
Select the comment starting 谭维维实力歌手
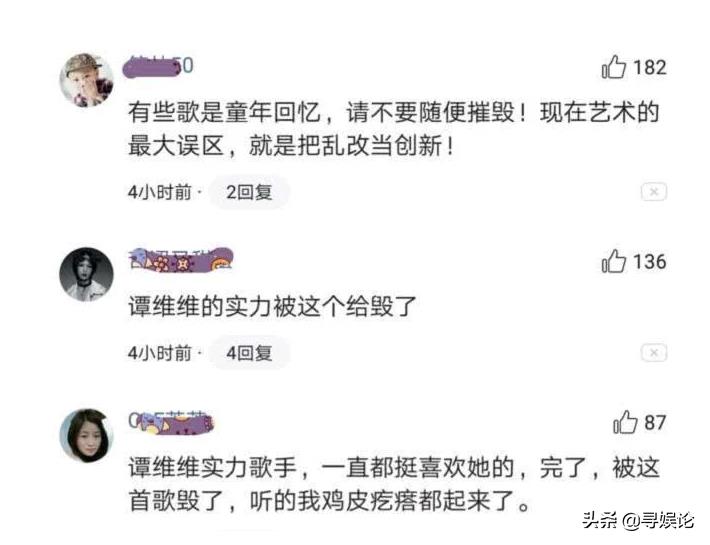tap(393, 484)
